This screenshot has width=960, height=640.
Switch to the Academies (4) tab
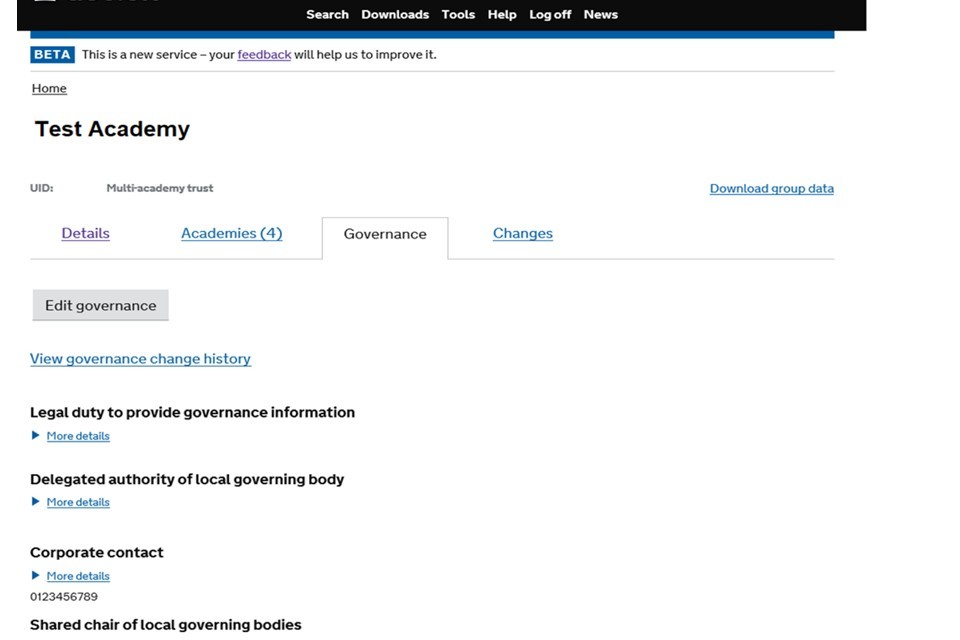click(231, 234)
